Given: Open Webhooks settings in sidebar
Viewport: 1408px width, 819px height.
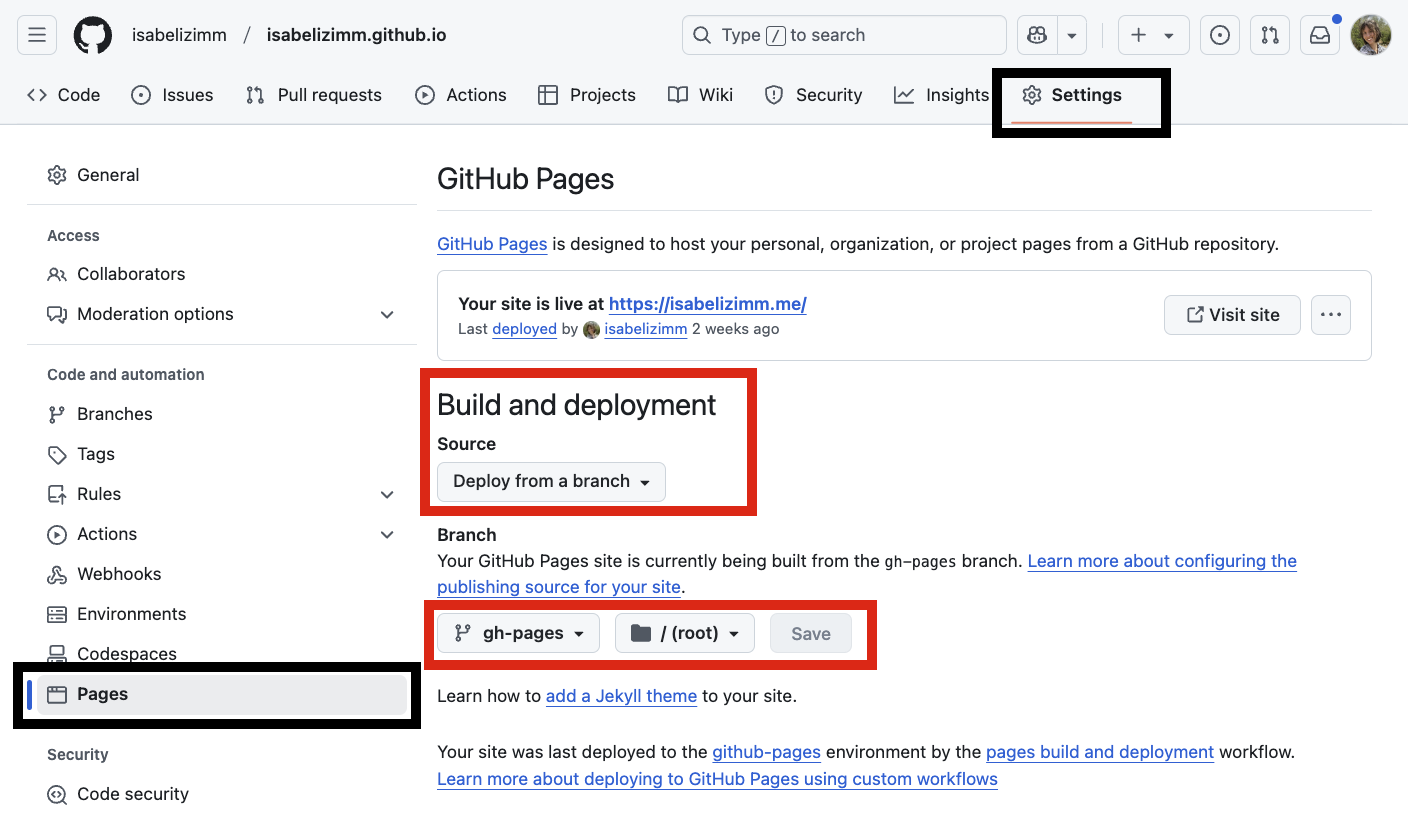Looking at the screenshot, I should tap(221, 574).
